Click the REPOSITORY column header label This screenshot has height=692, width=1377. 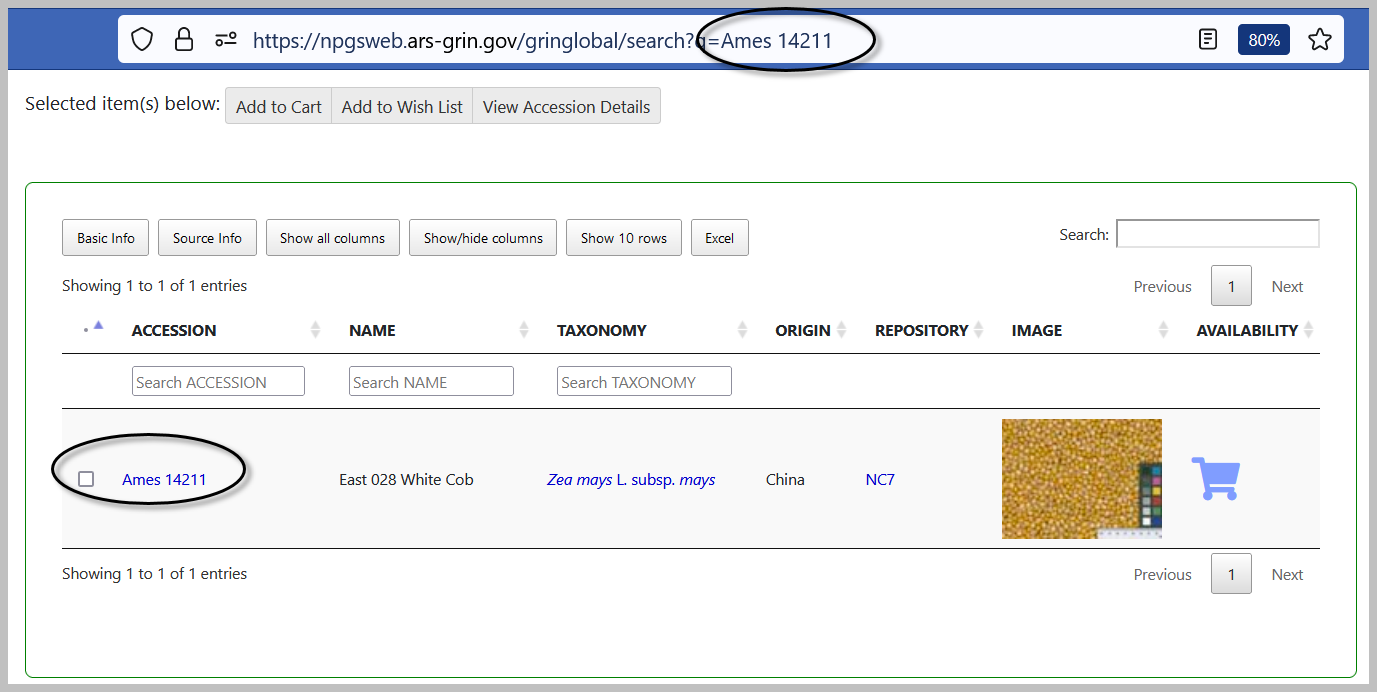point(921,330)
